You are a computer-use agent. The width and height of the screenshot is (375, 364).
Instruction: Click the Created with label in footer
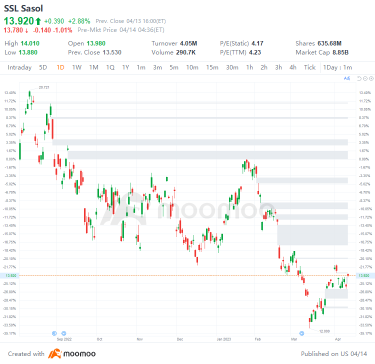pos(26,354)
